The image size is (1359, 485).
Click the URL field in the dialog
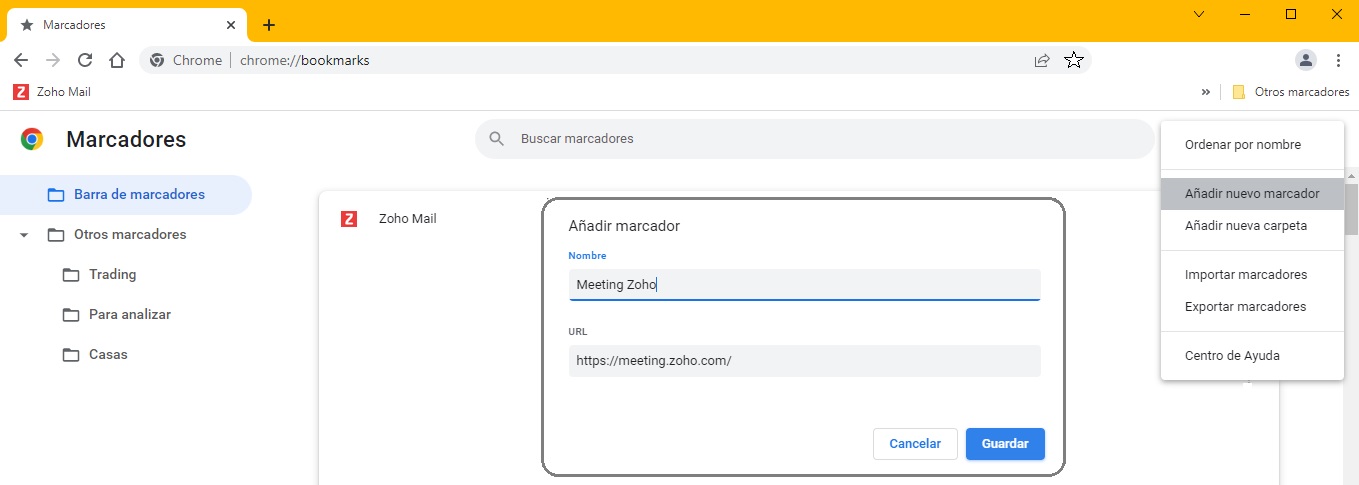point(804,361)
